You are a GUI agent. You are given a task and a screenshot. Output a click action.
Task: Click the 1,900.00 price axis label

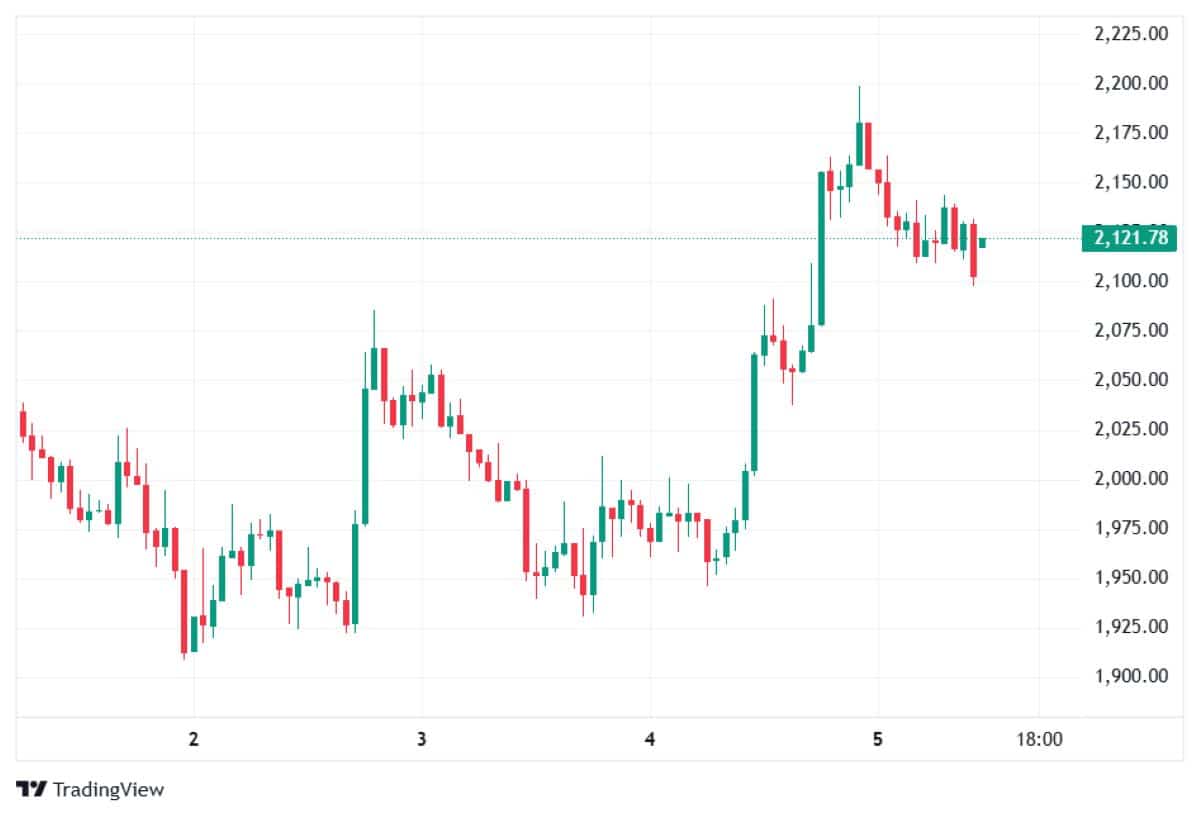click(1131, 677)
